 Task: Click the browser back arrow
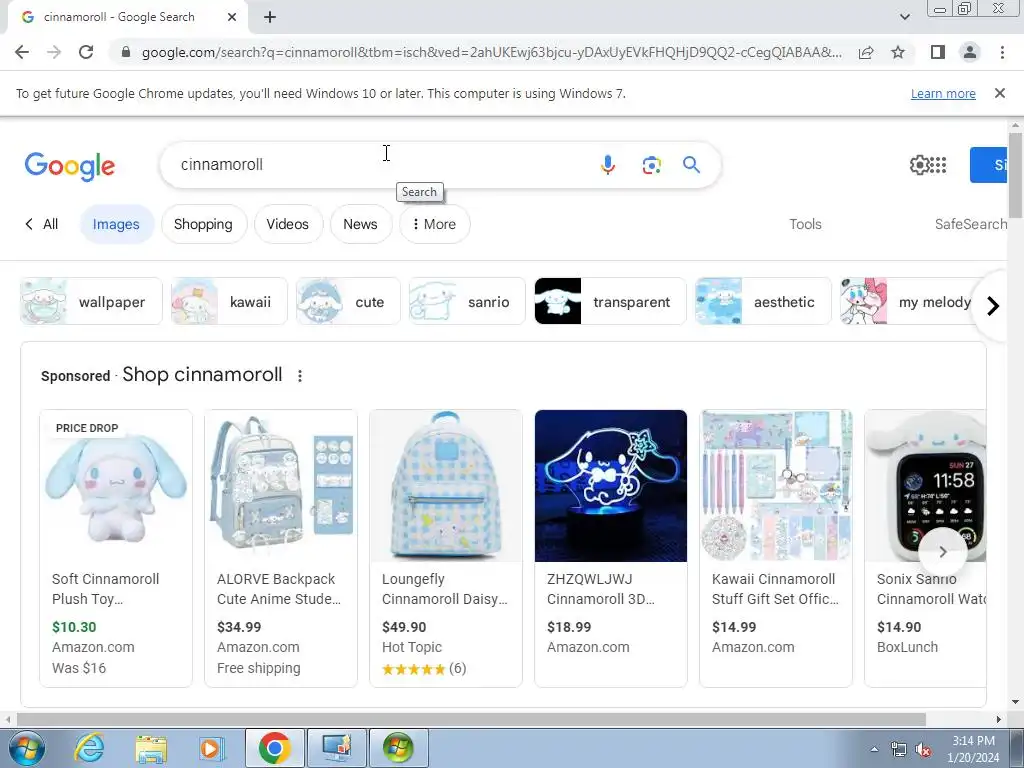click(22, 52)
